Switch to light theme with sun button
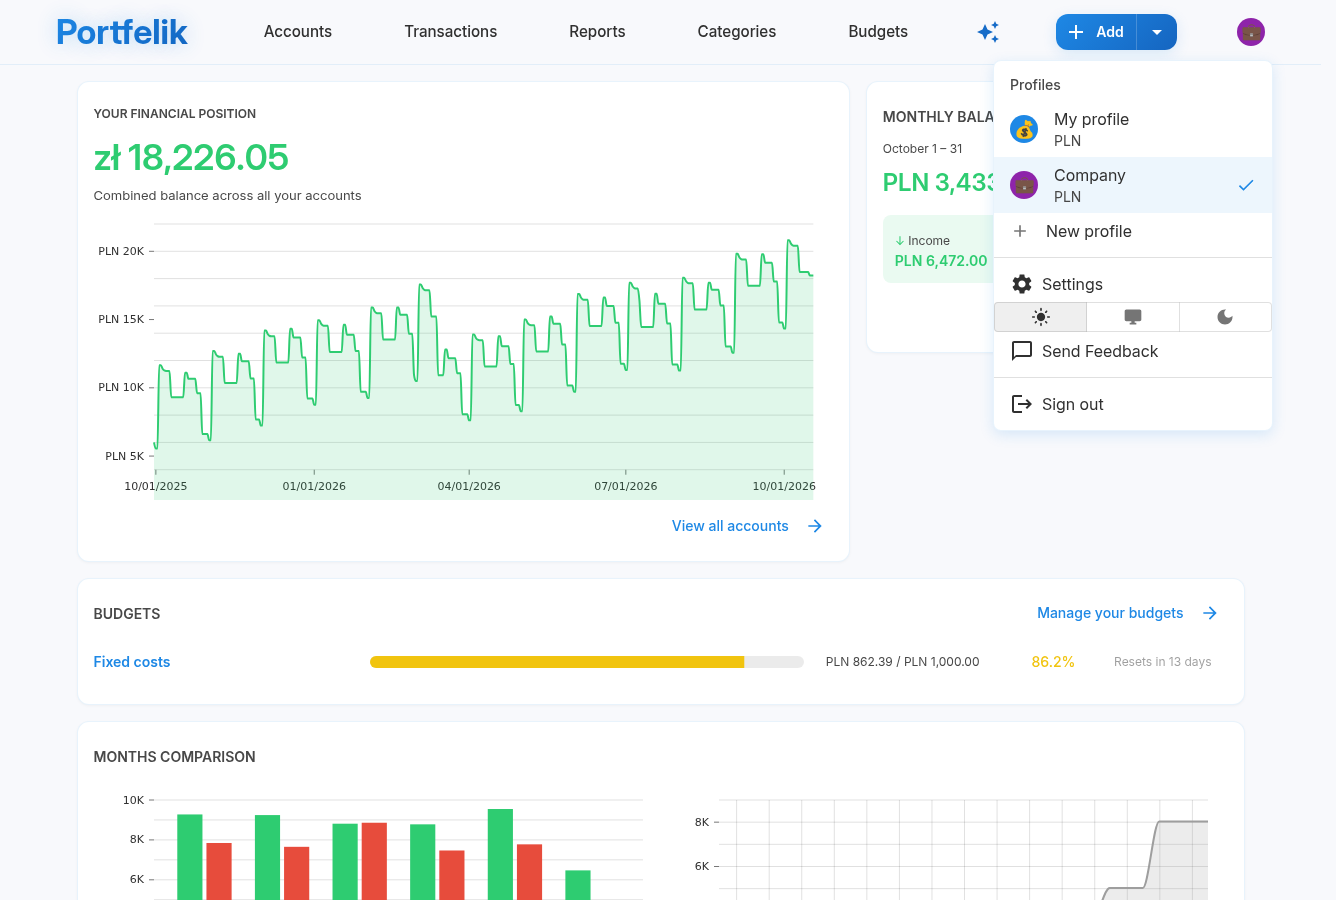1336x900 pixels. click(1041, 317)
